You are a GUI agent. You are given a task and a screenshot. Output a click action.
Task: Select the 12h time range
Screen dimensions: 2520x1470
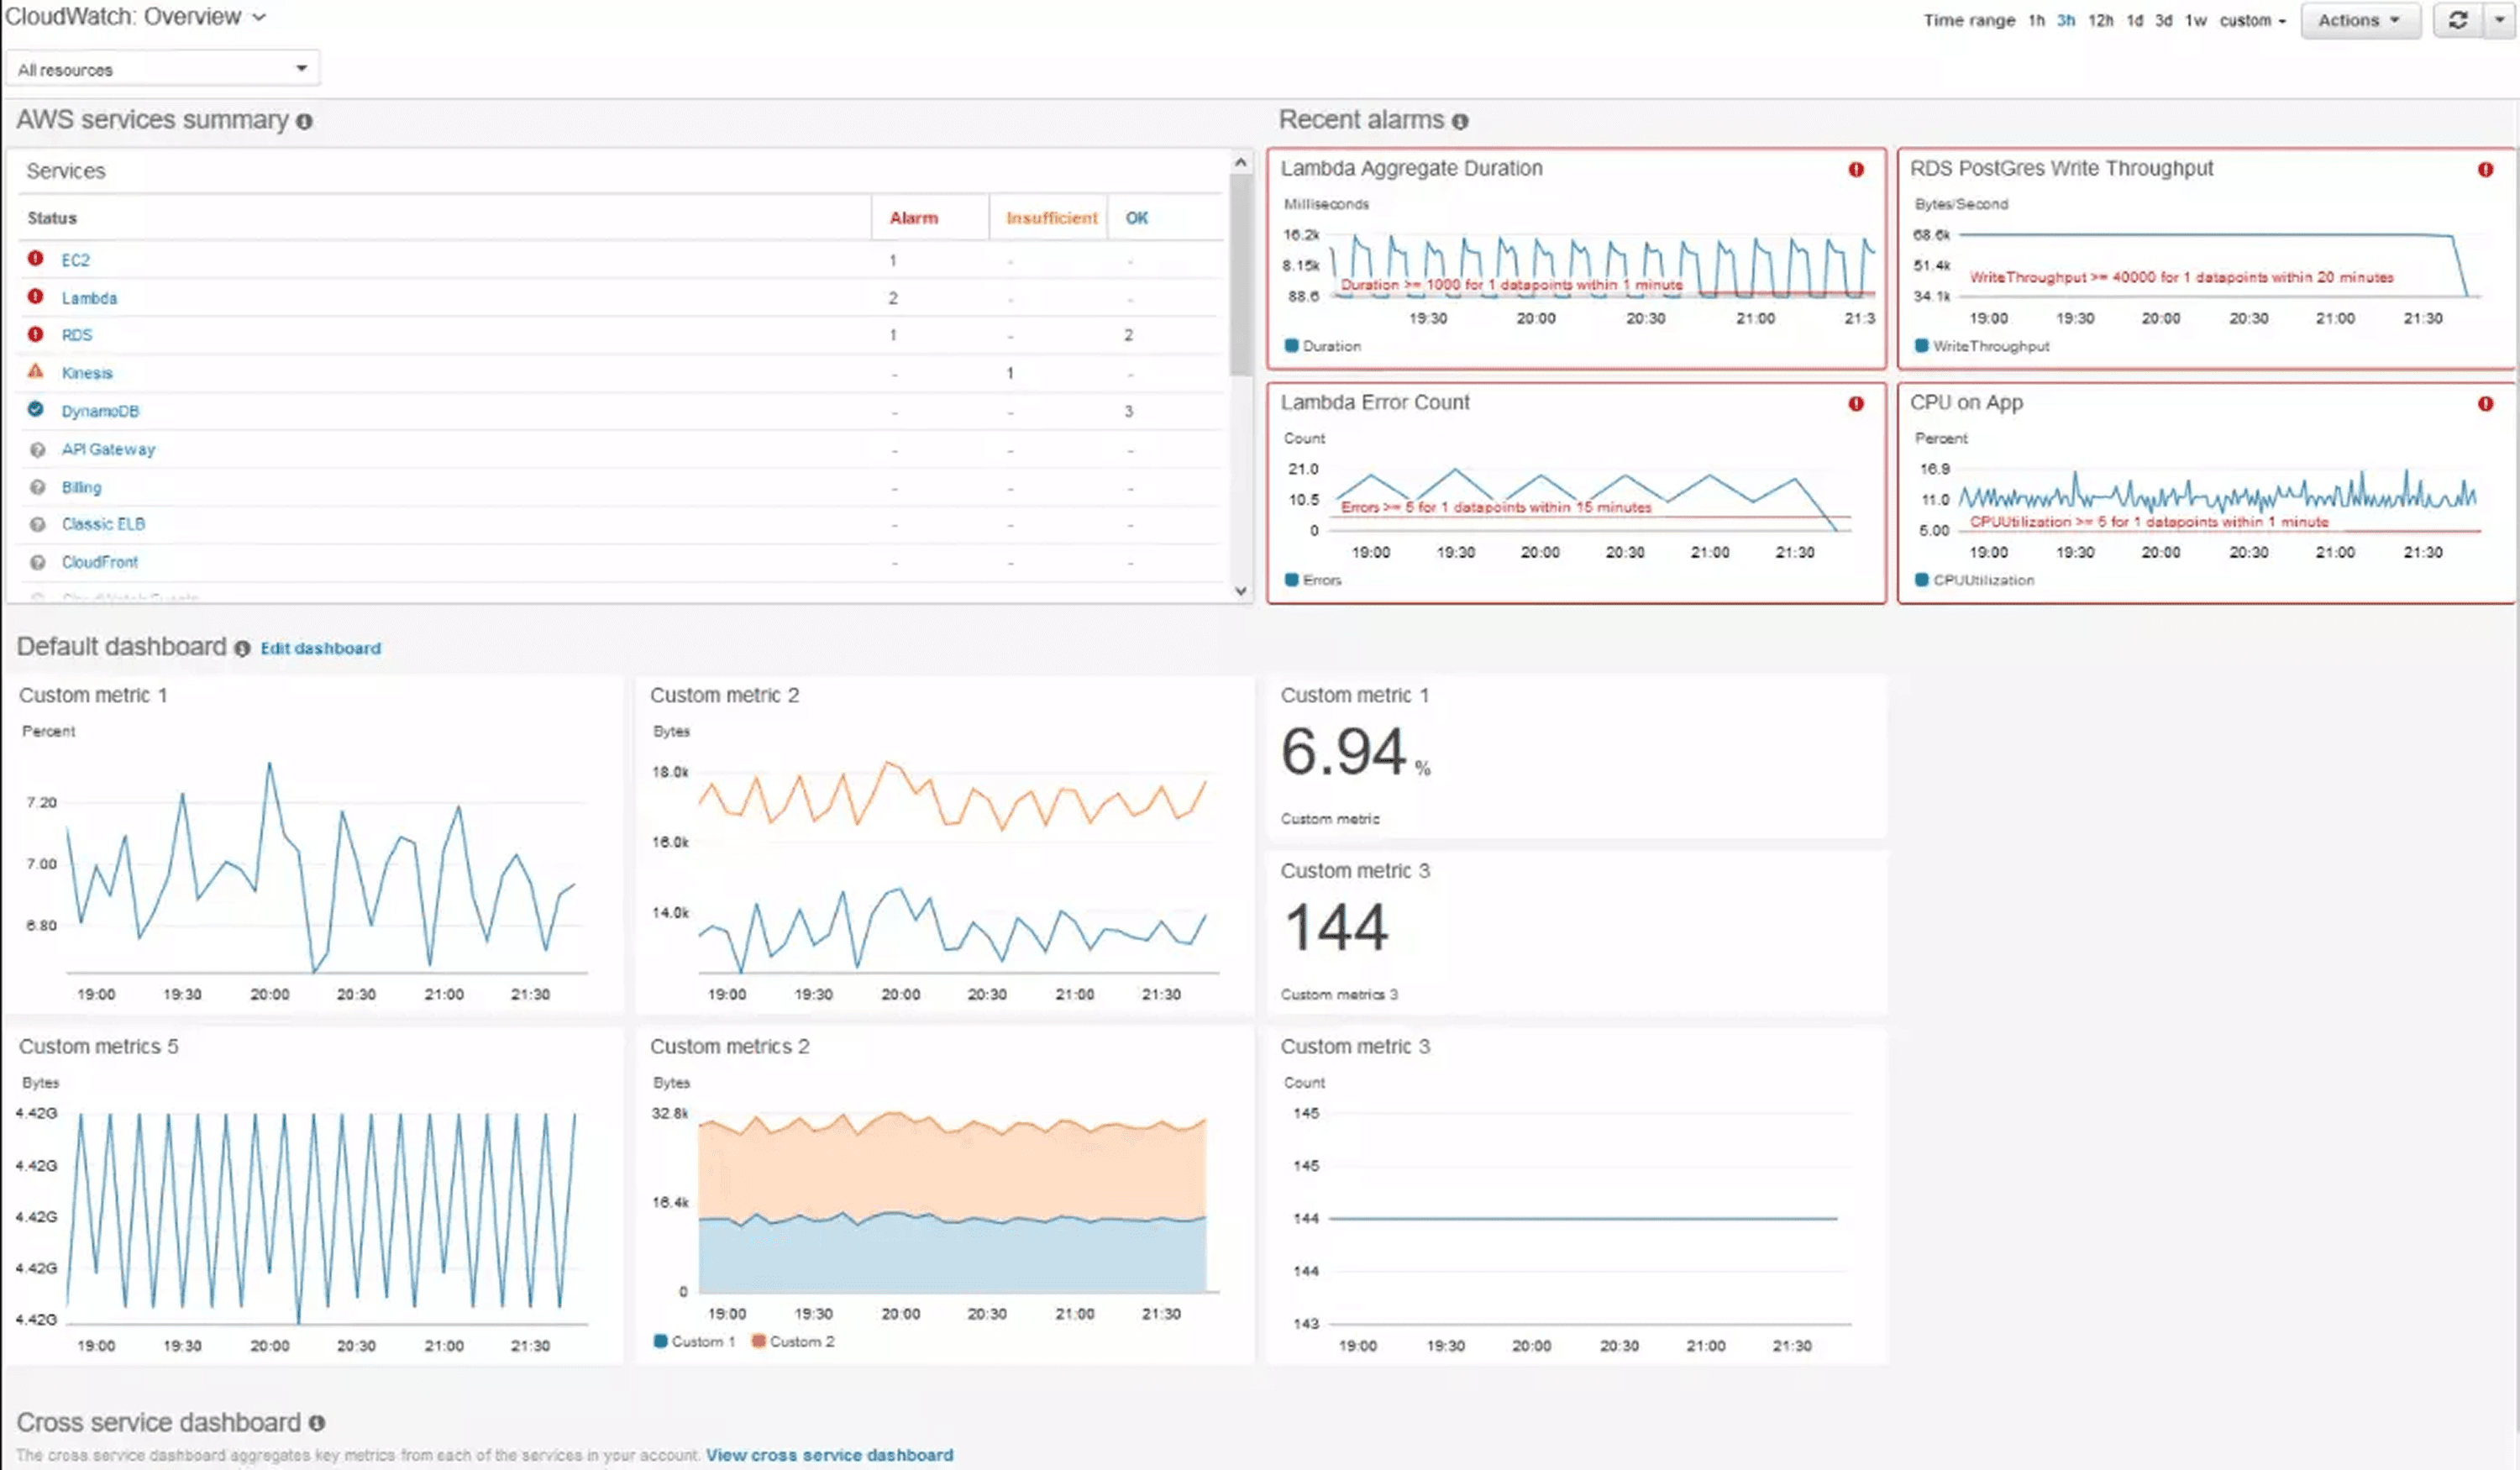click(2100, 20)
